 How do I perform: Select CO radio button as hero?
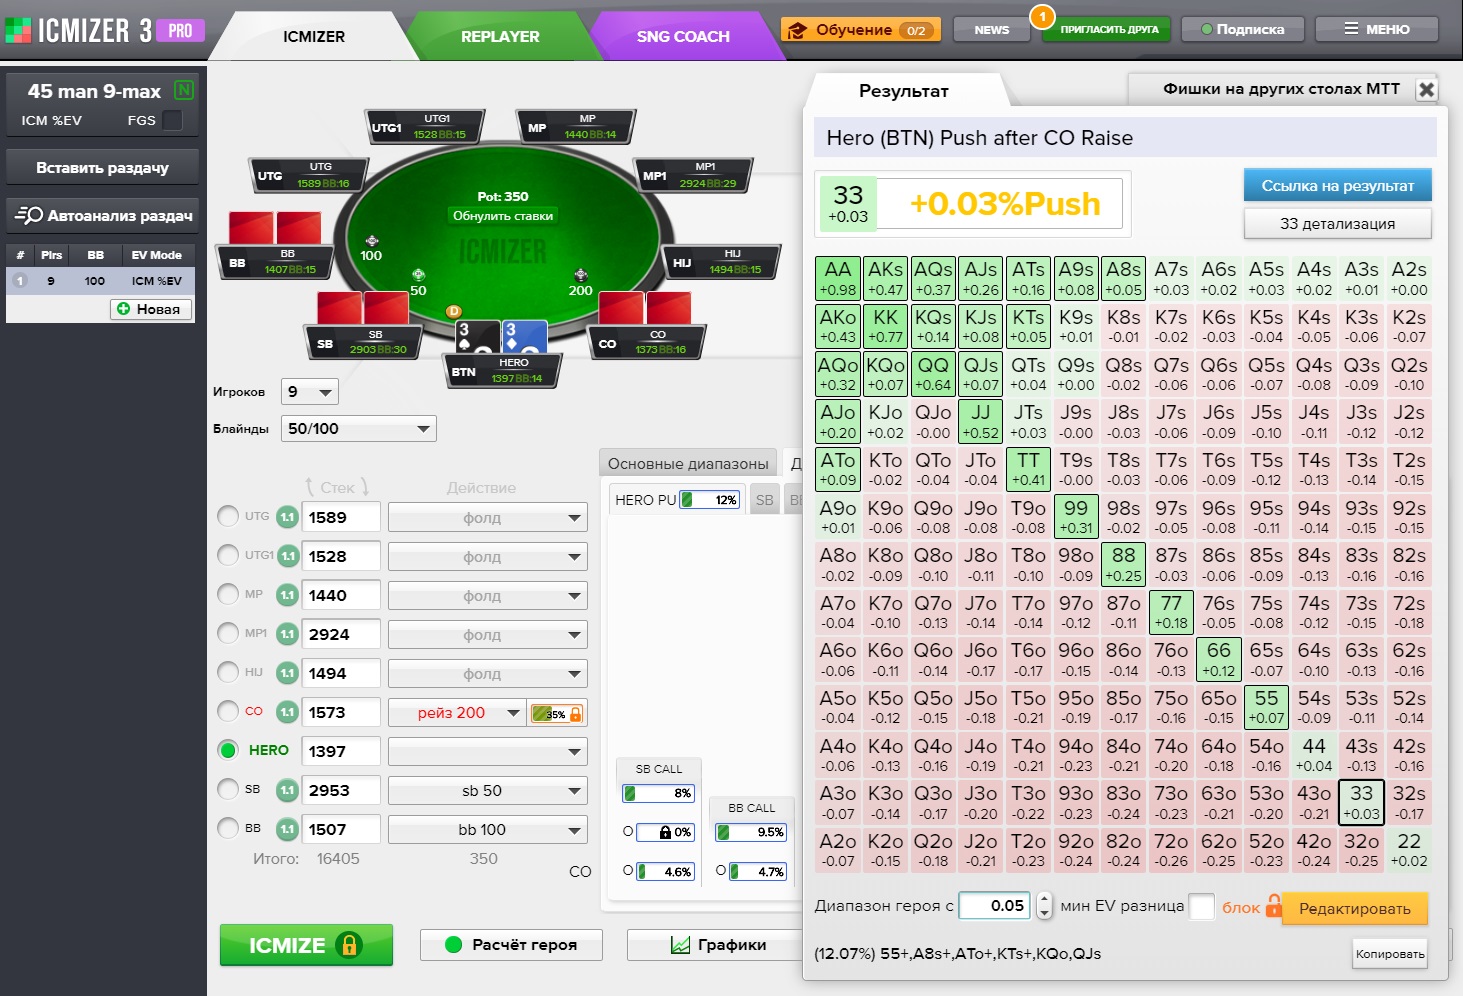tap(228, 711)
